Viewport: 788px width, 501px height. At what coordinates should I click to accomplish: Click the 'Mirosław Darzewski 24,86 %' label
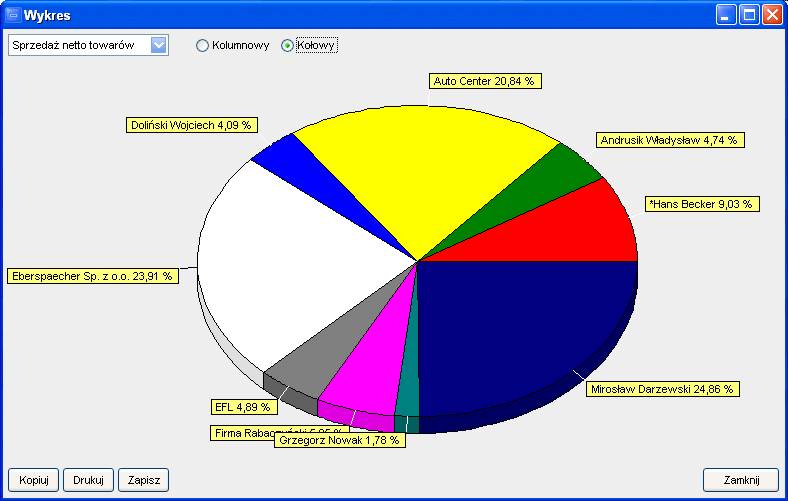pos(663,388)
